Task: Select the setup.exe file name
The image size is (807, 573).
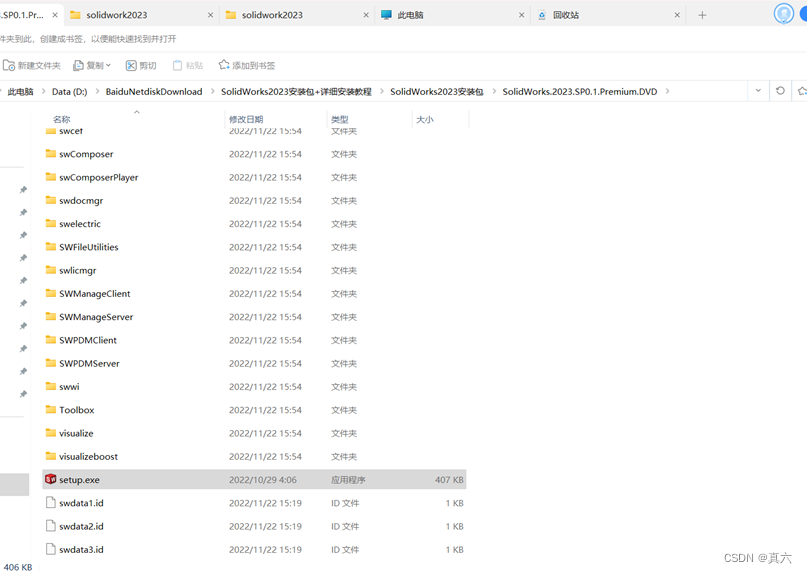Action: pos(79,480)
